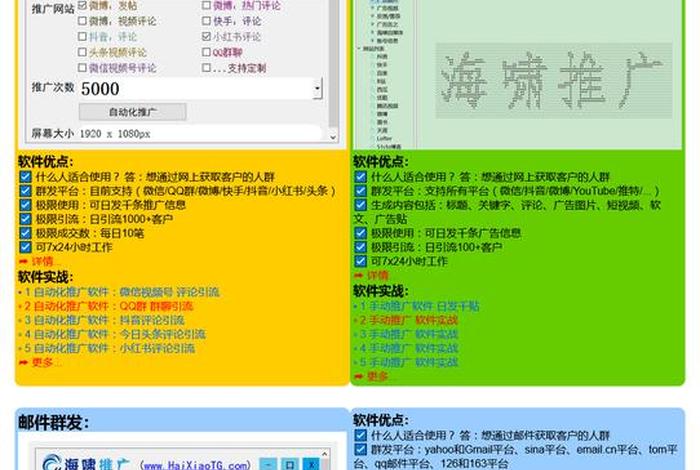Enable the 快手，评论 checkbox
The width and height of the screenshot is (700, 470).
(x=206, y=21)
